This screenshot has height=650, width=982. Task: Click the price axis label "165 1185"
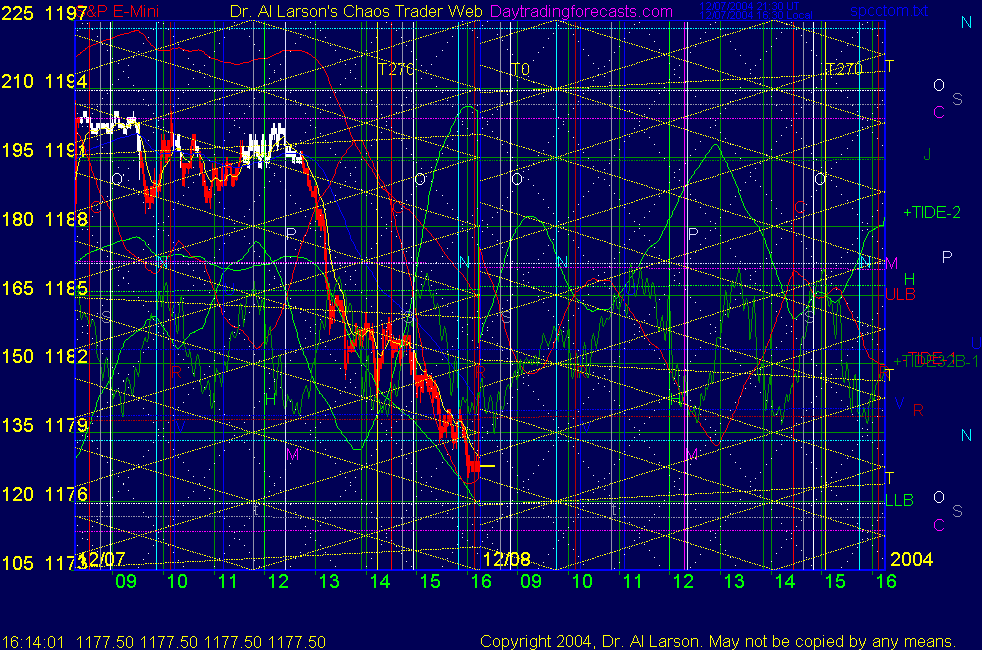click(44, 288)
